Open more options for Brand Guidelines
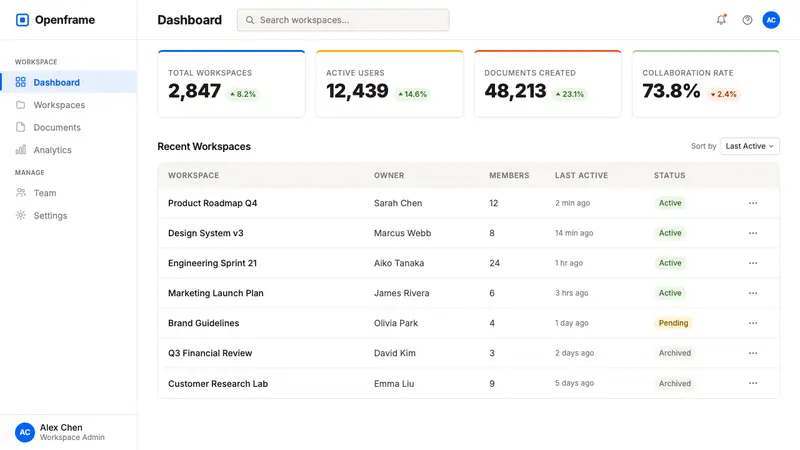Screen dimensions: 800x450 [753, 323]
